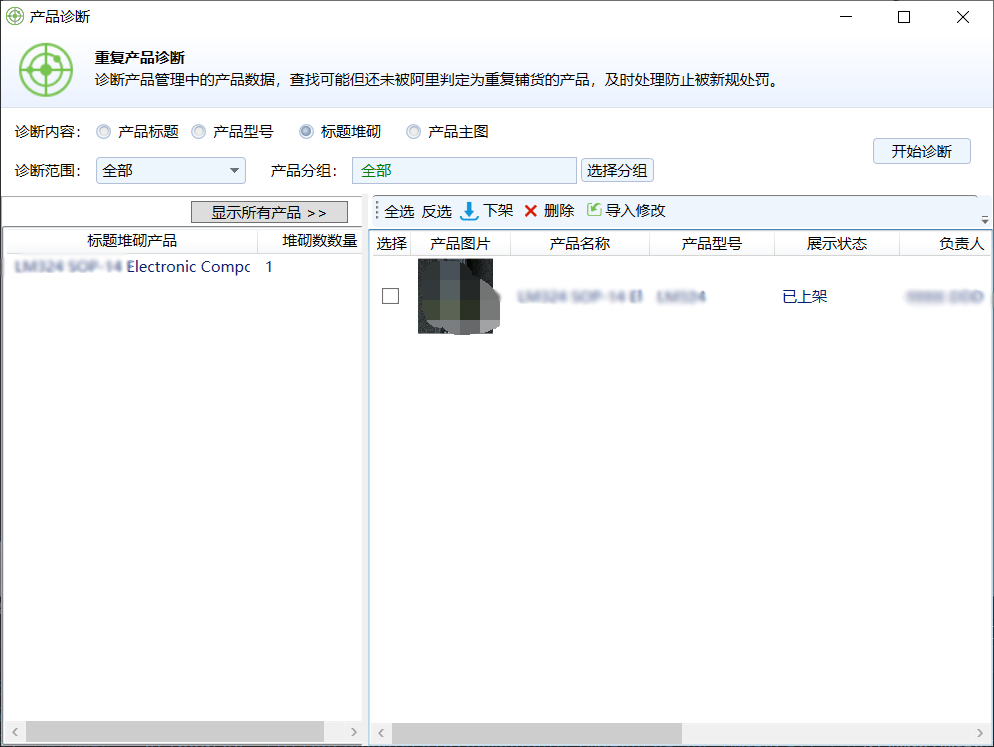994x747 pixels.
Task: Click the 下架 download arrow icon
Action: [x=469, y=211]
